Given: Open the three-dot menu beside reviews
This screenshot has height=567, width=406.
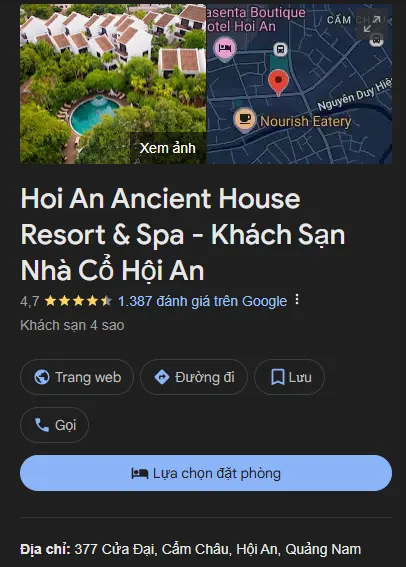Looking at the screenshot, I should [x=296, y=299].
